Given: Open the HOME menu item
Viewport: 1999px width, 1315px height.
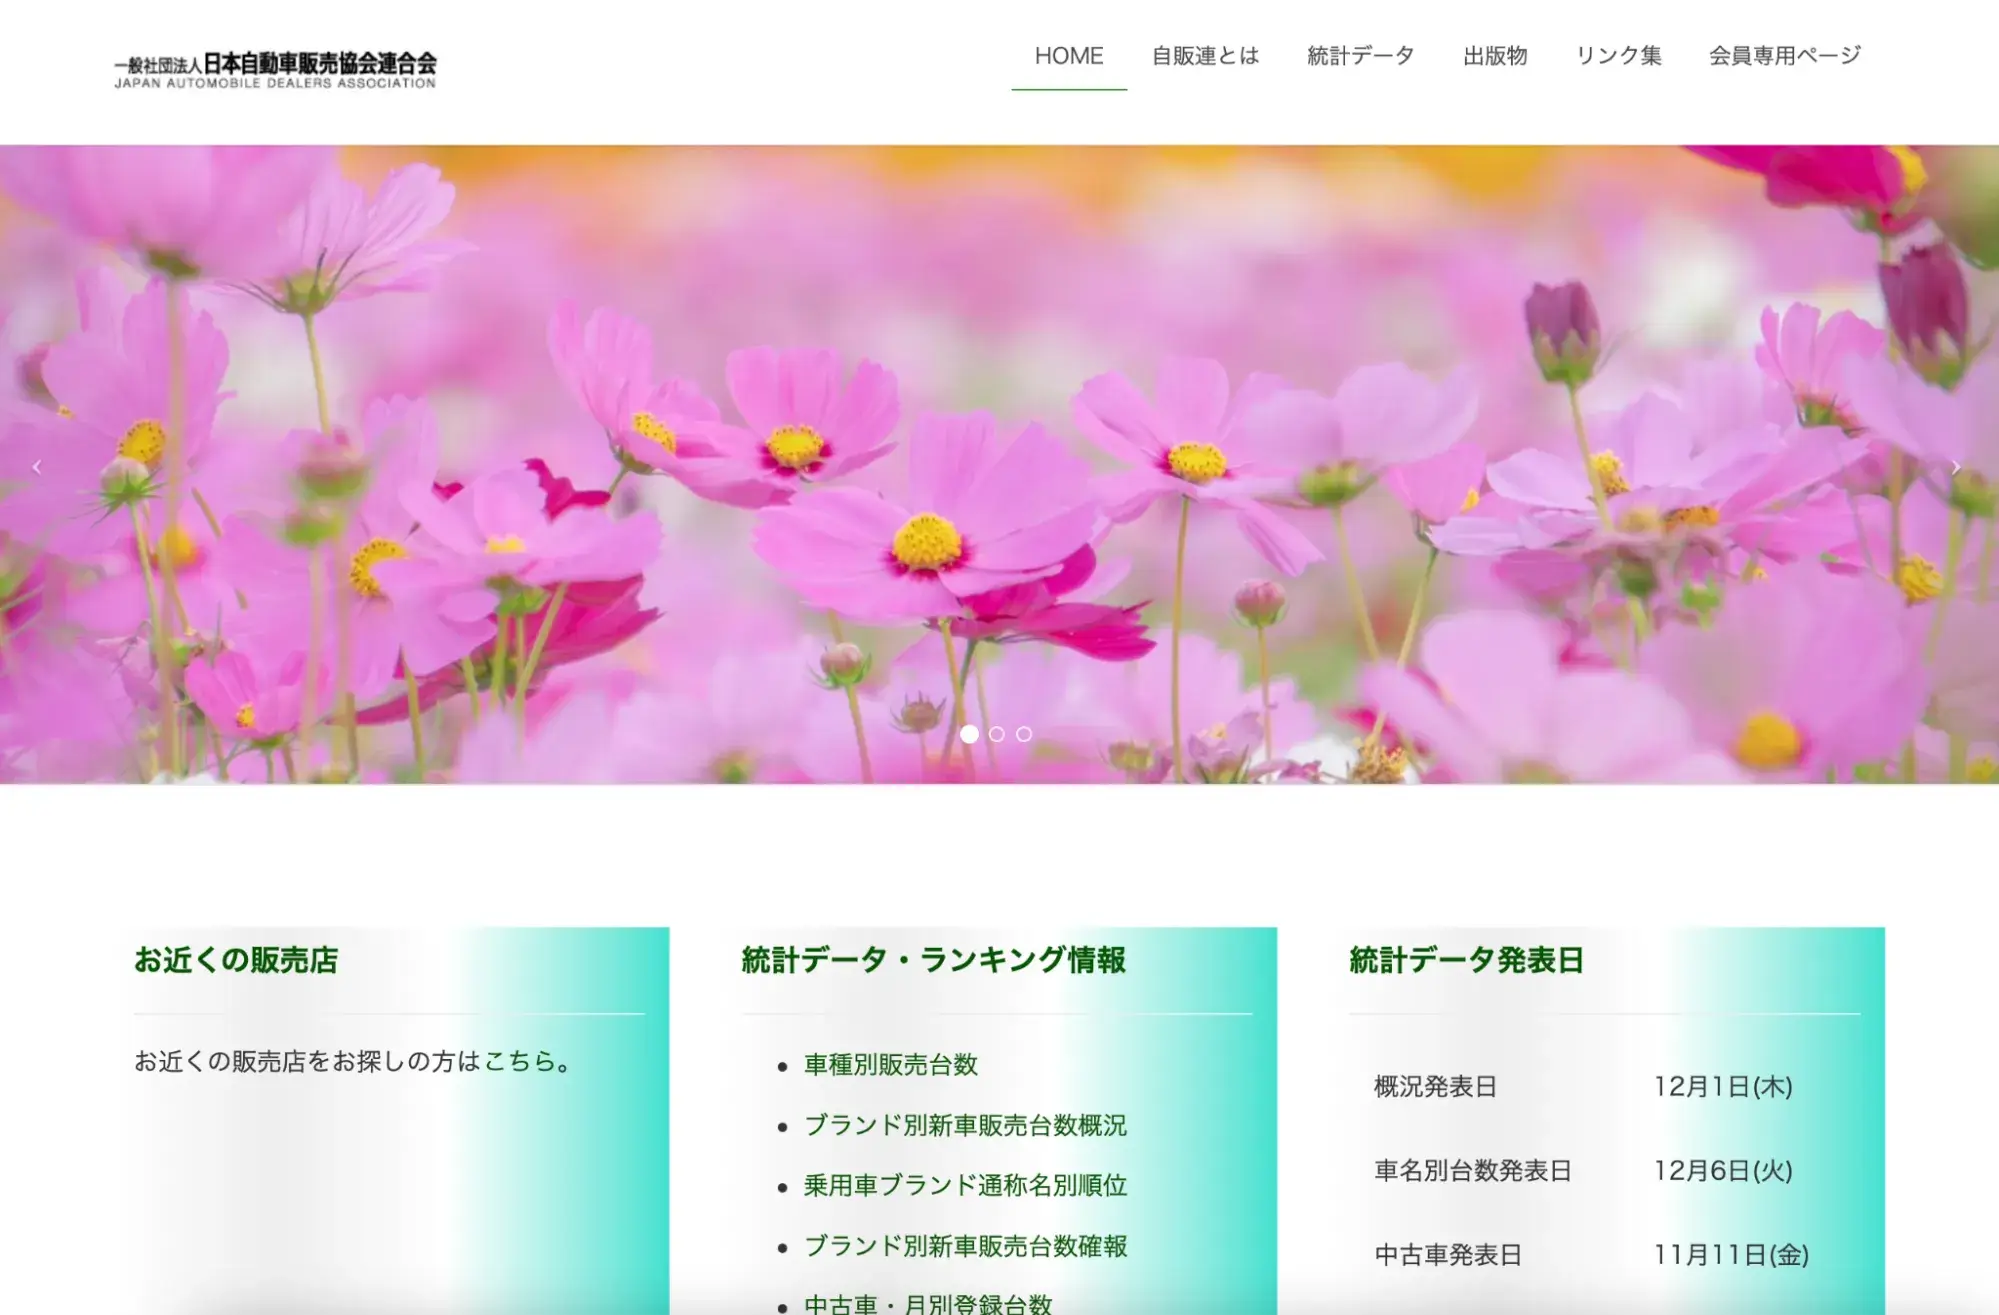Looking at the screenshot, I should 1068,56.
